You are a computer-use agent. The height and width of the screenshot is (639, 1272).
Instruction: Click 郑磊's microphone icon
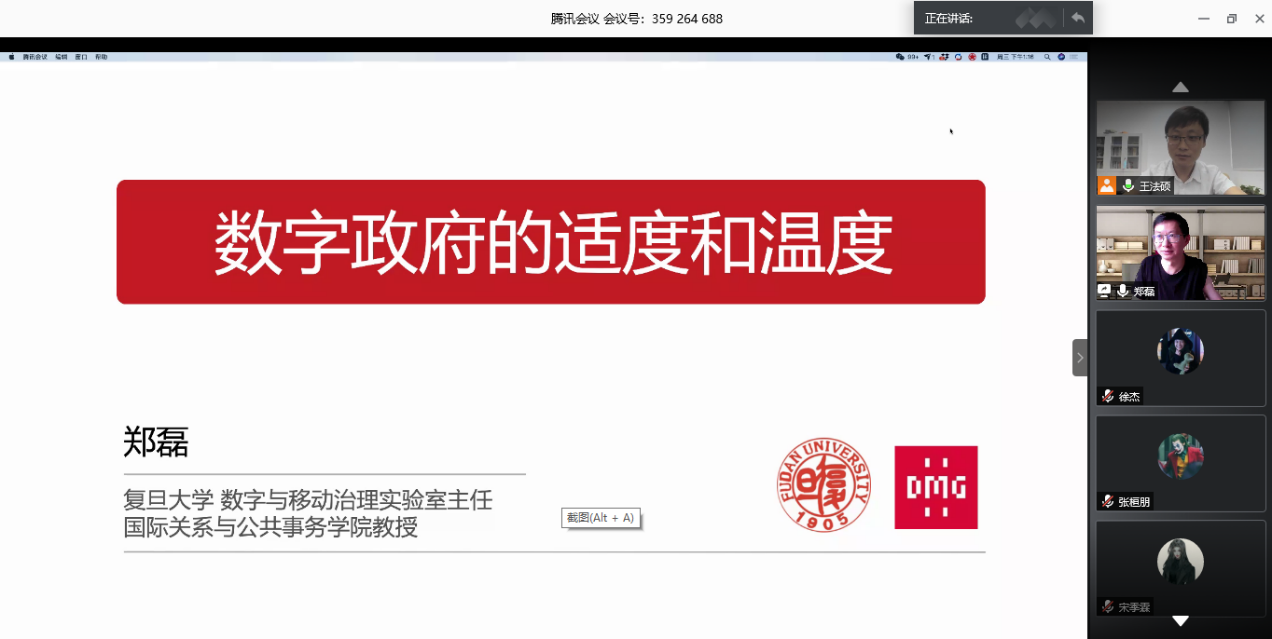coord(1123,291)
